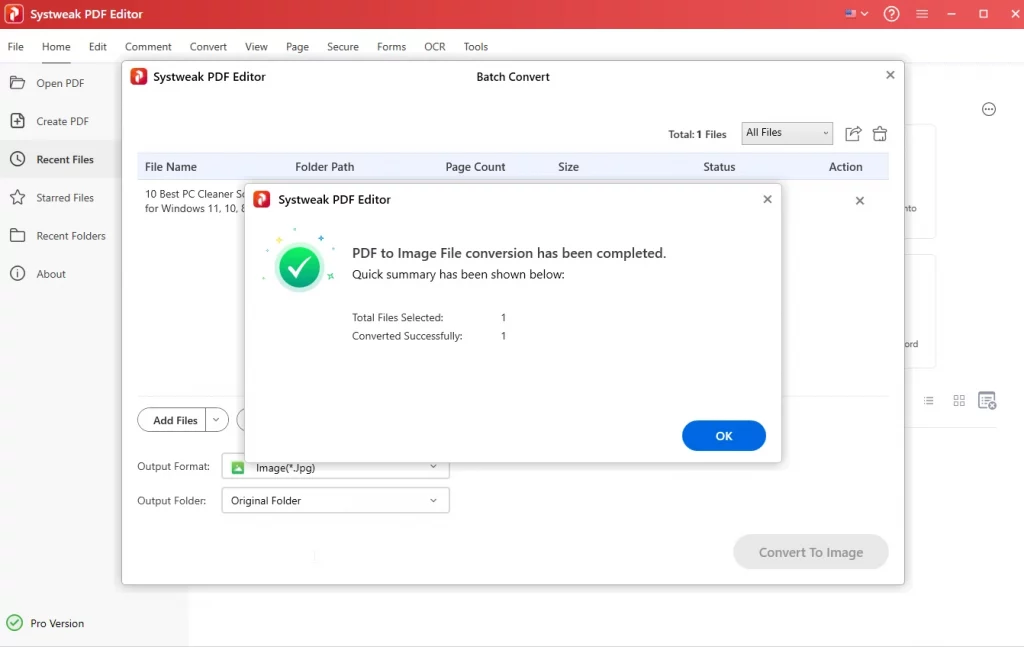Viewport: 1024px width, 647px height.
Task: Open the Page tab
Action: point(297,46)
